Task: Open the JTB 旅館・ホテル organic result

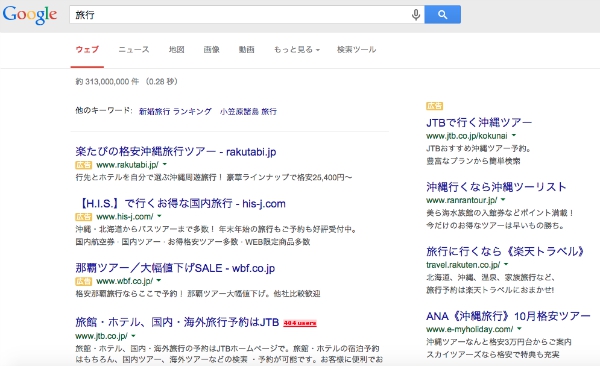Action: 177,322
